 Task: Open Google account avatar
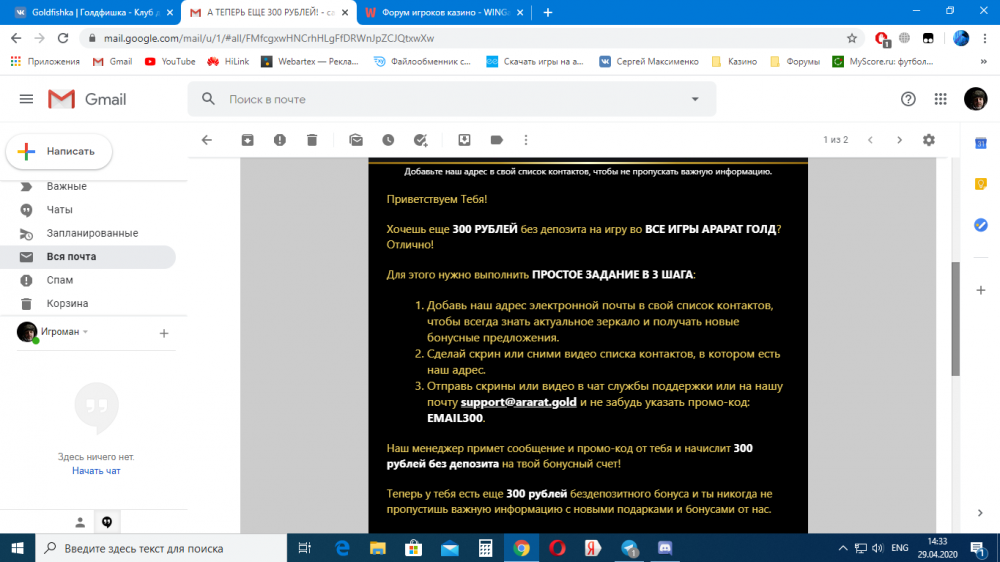pos(975,99)
